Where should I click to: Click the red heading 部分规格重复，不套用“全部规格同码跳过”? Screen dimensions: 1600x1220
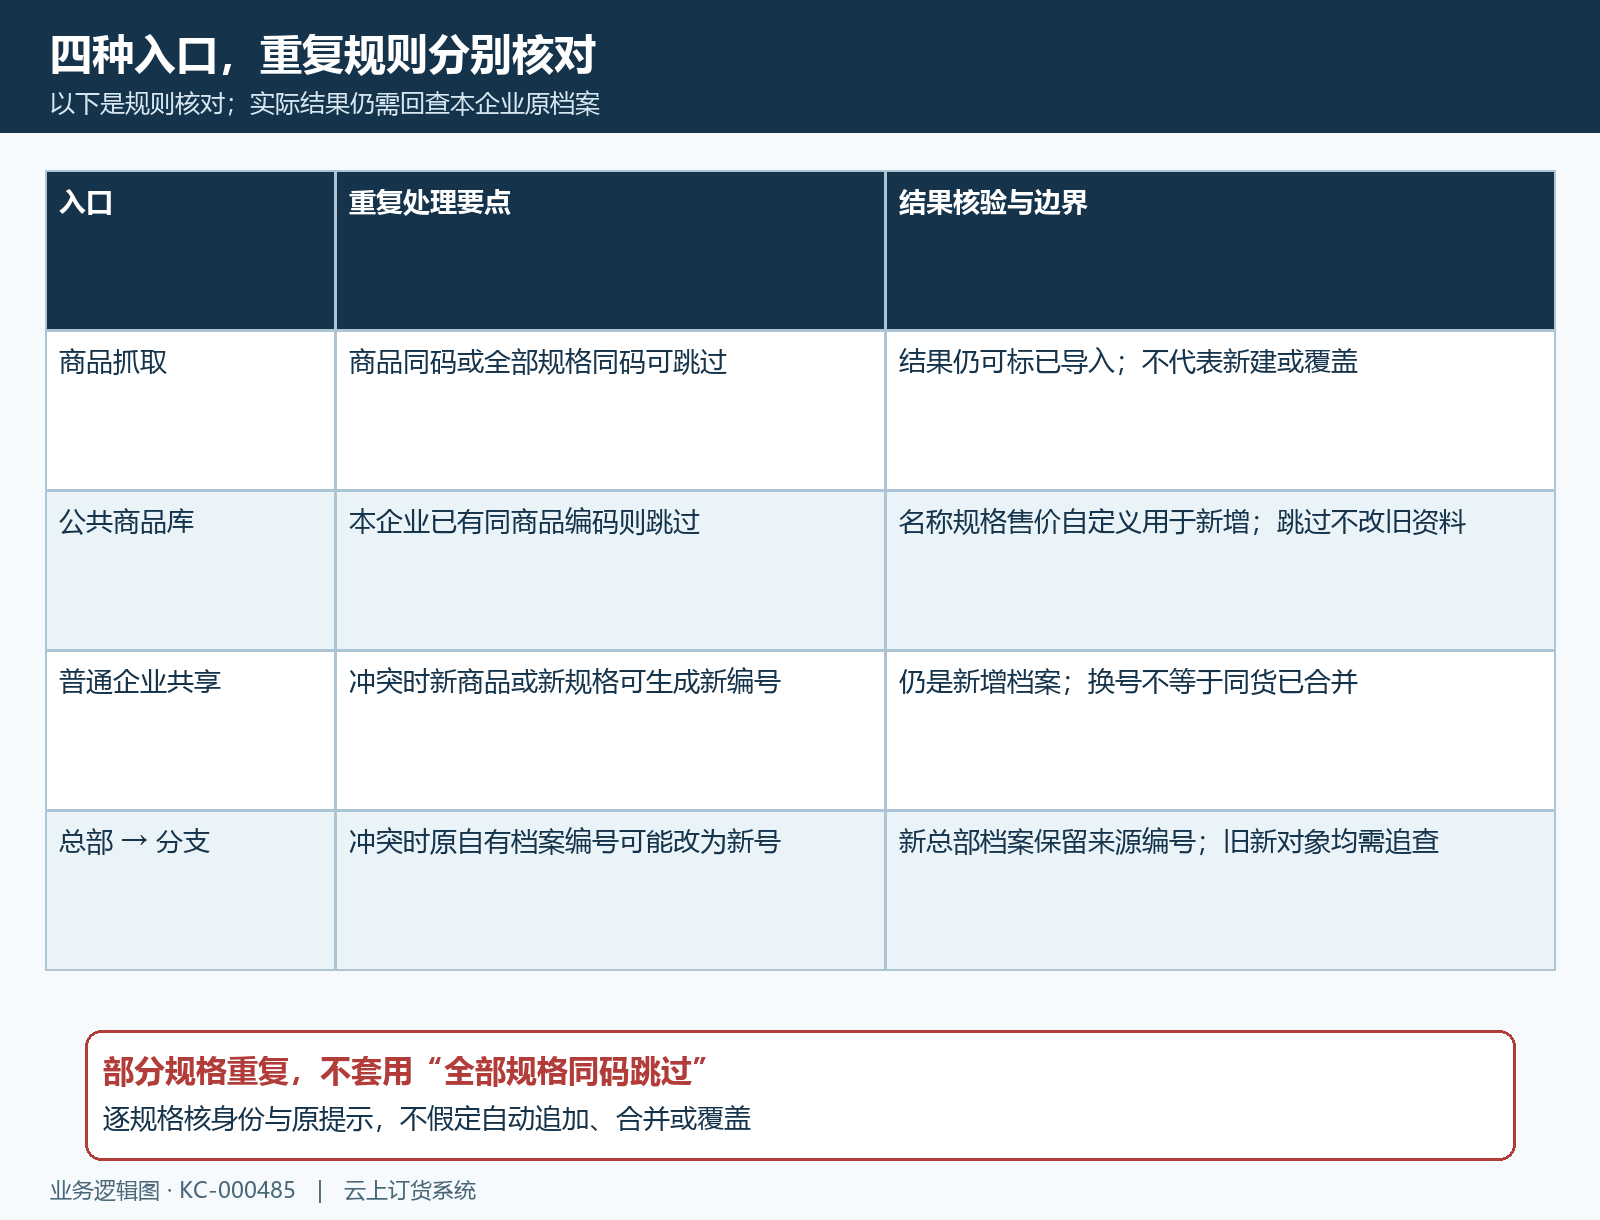pyautogui.click(x=405, y=1072)
